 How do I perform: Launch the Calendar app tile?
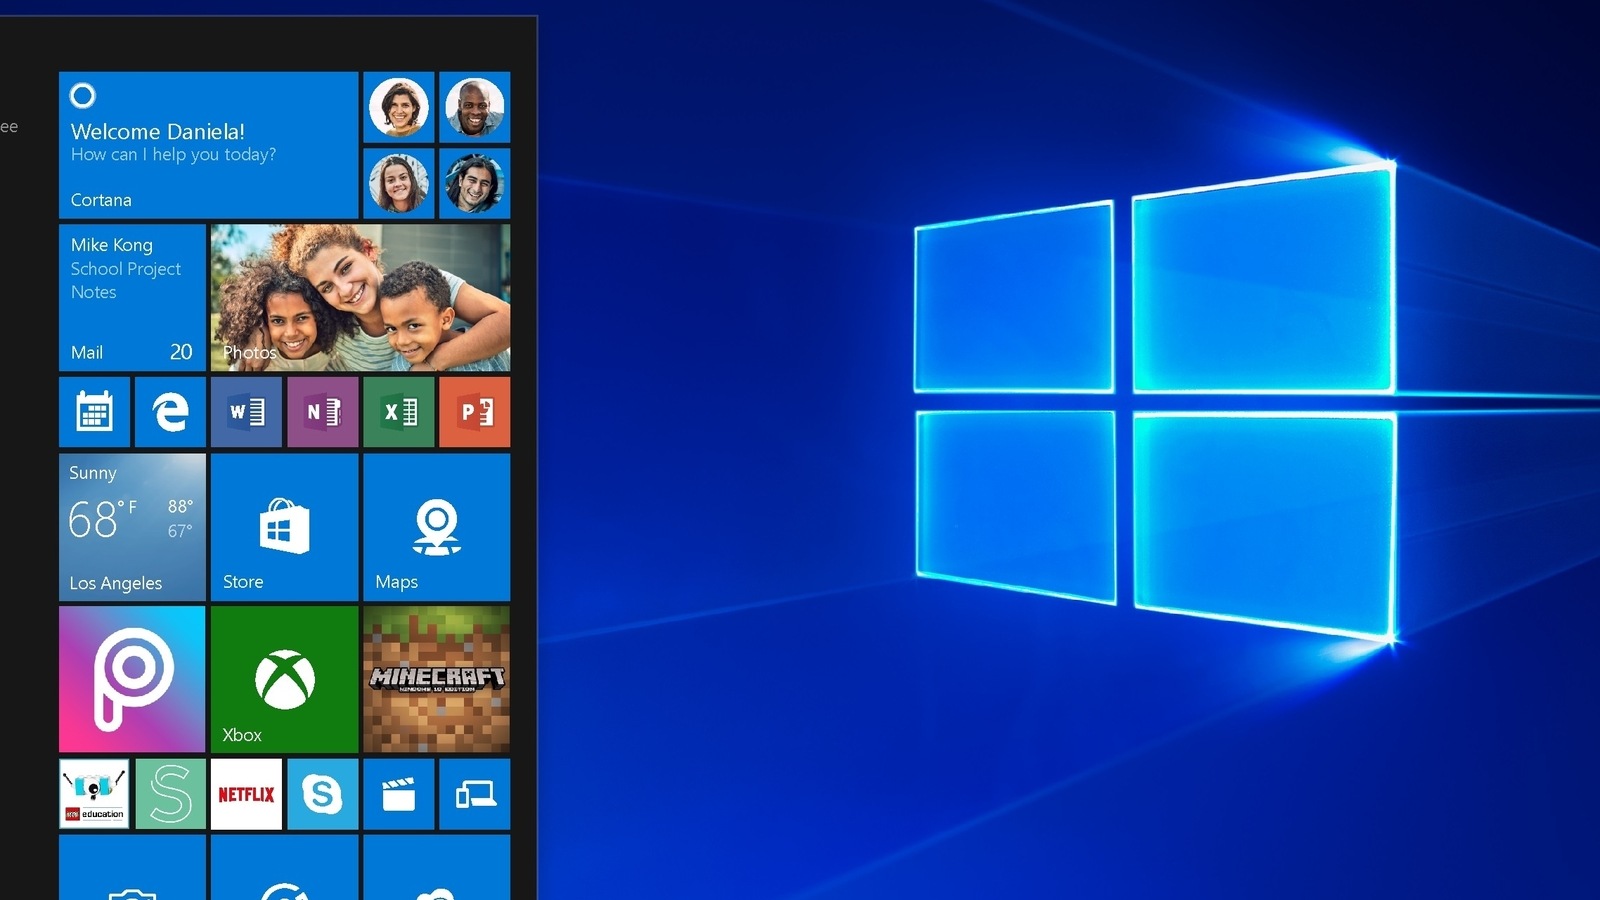point(94,412)
